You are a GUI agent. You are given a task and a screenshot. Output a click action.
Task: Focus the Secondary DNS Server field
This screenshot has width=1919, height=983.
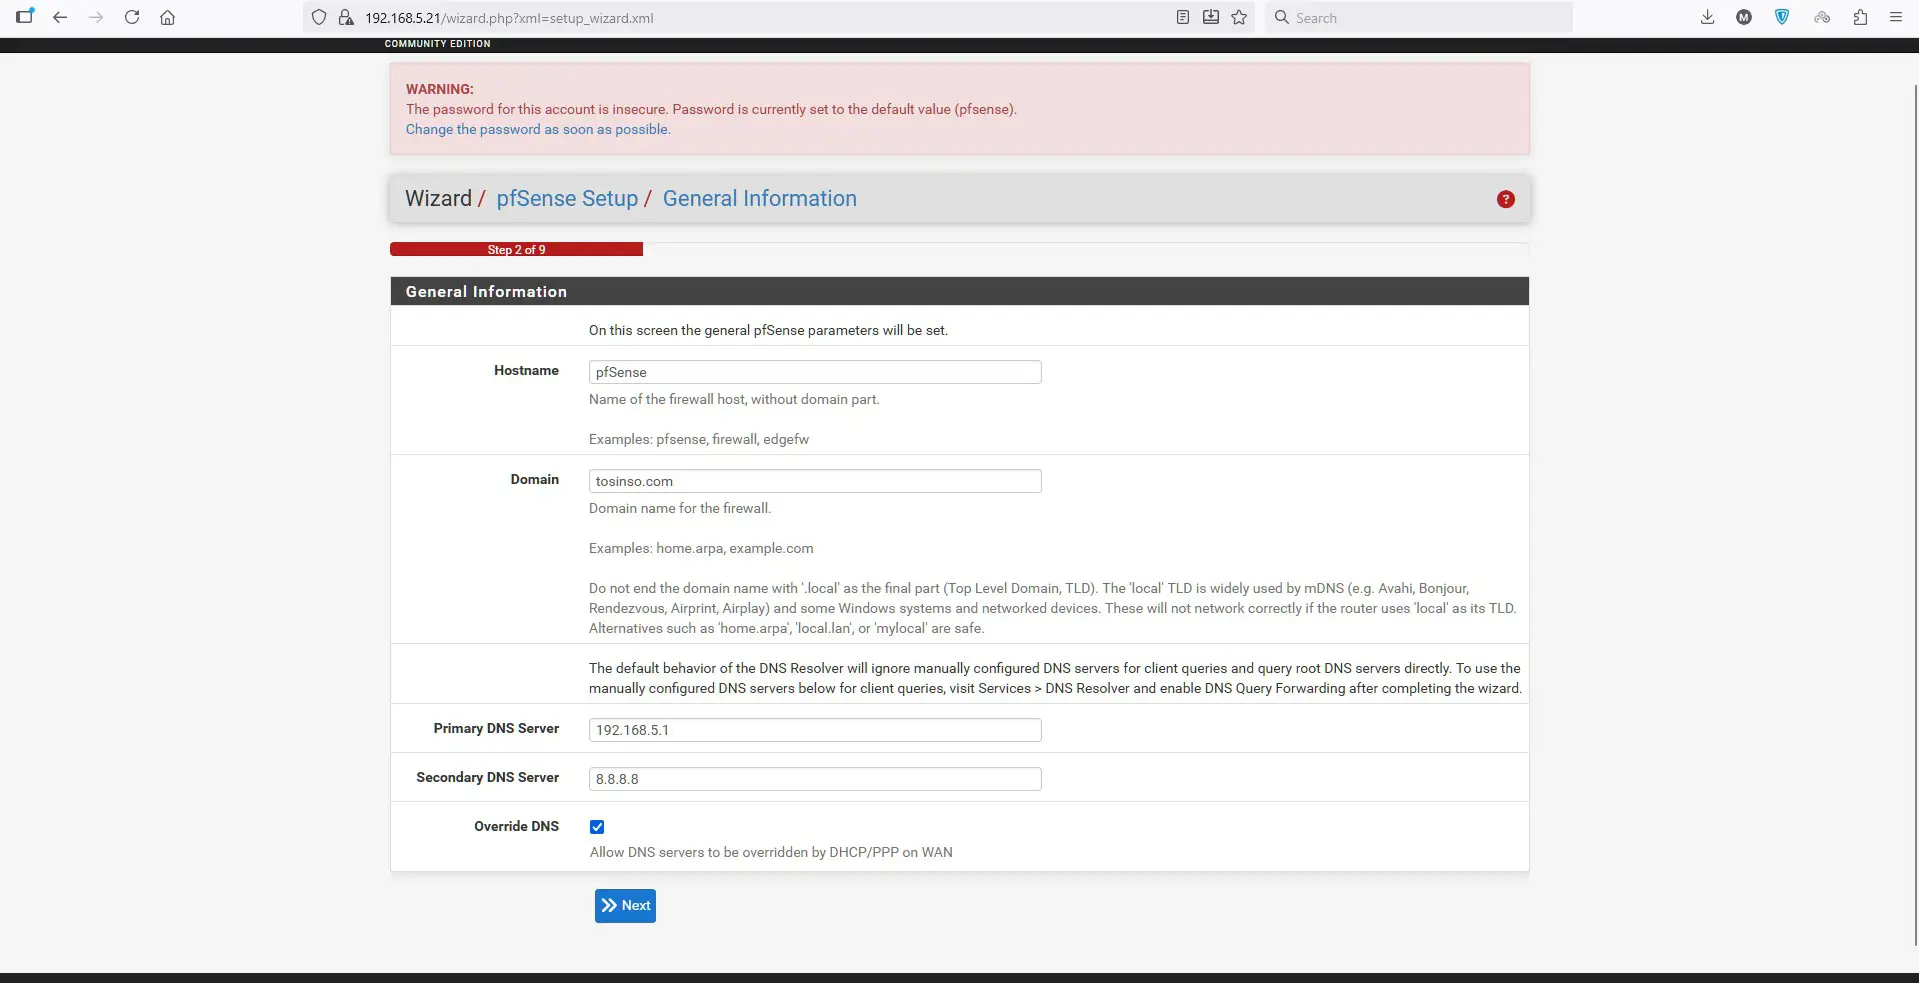(815, 779)
